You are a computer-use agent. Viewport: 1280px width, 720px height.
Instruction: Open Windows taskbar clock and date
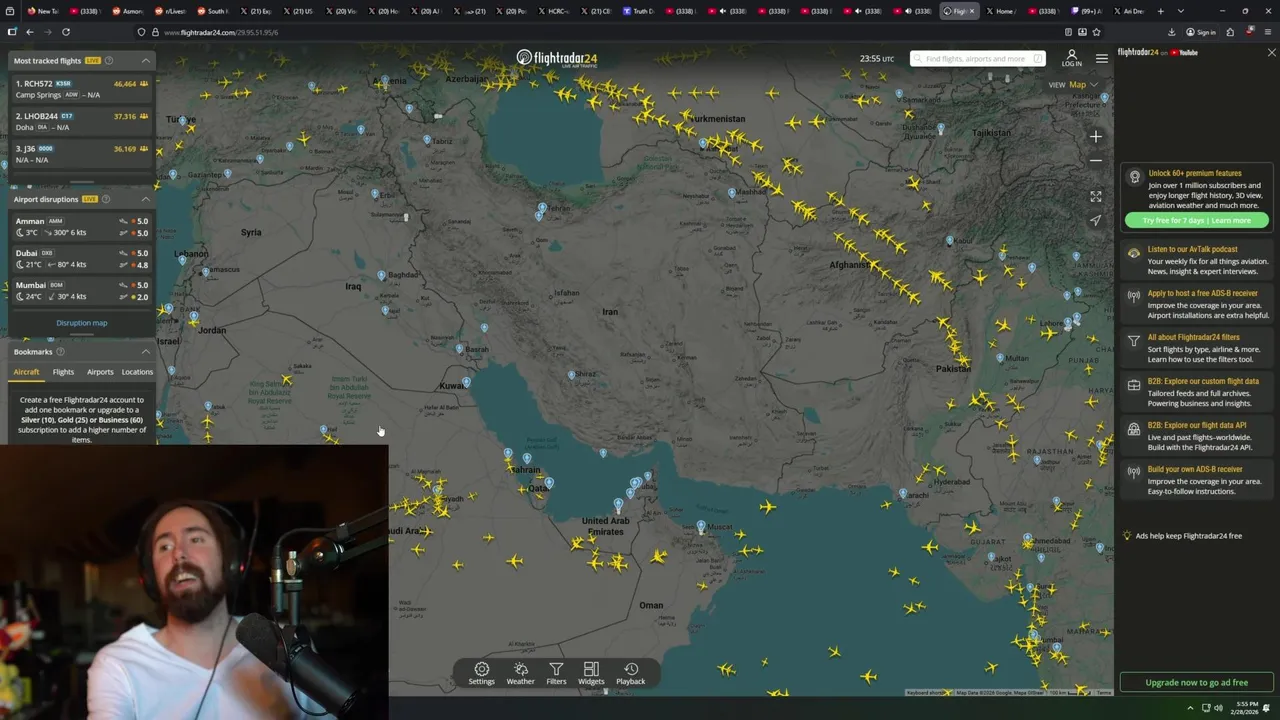pyautogui.click(x=1245, y=708)
